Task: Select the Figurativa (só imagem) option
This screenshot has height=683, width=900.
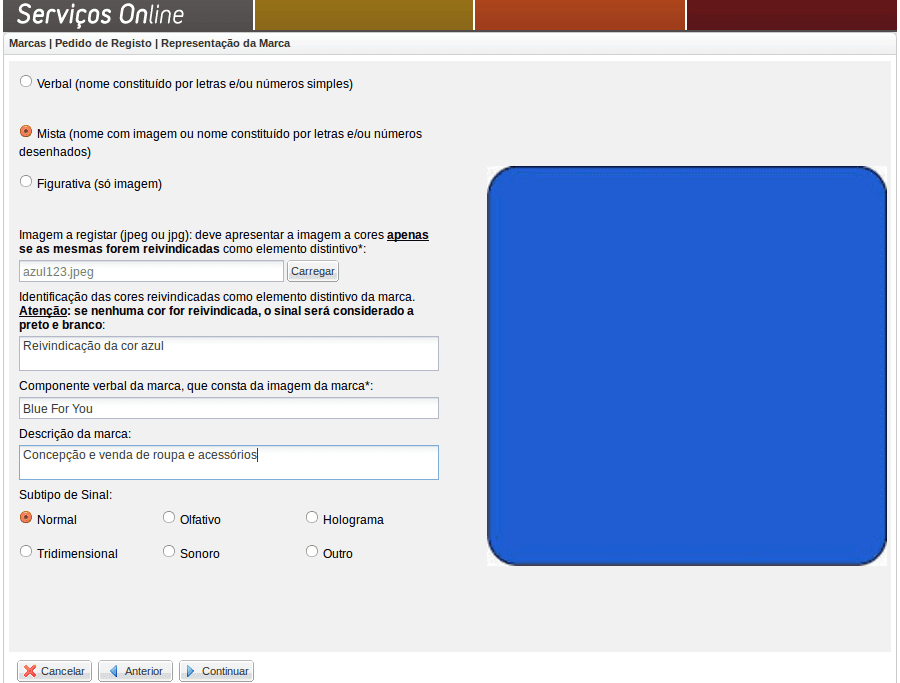Action: tap(26, 181)
